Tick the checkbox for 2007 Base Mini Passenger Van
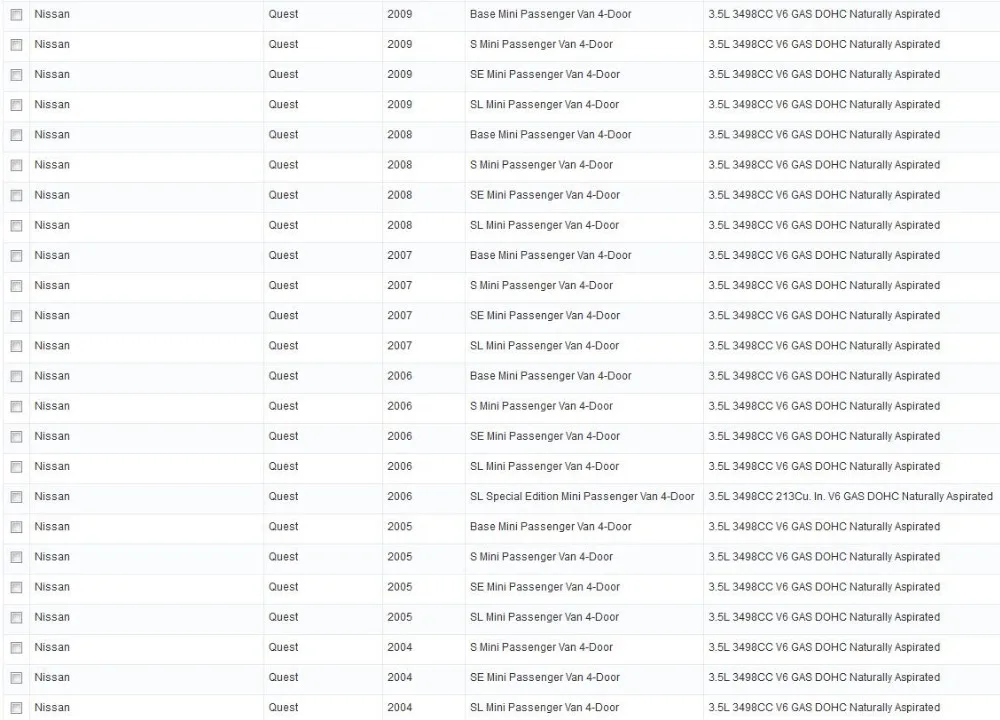The width and height of the screenshot is (1000, 720). click(x=17, y=256)
